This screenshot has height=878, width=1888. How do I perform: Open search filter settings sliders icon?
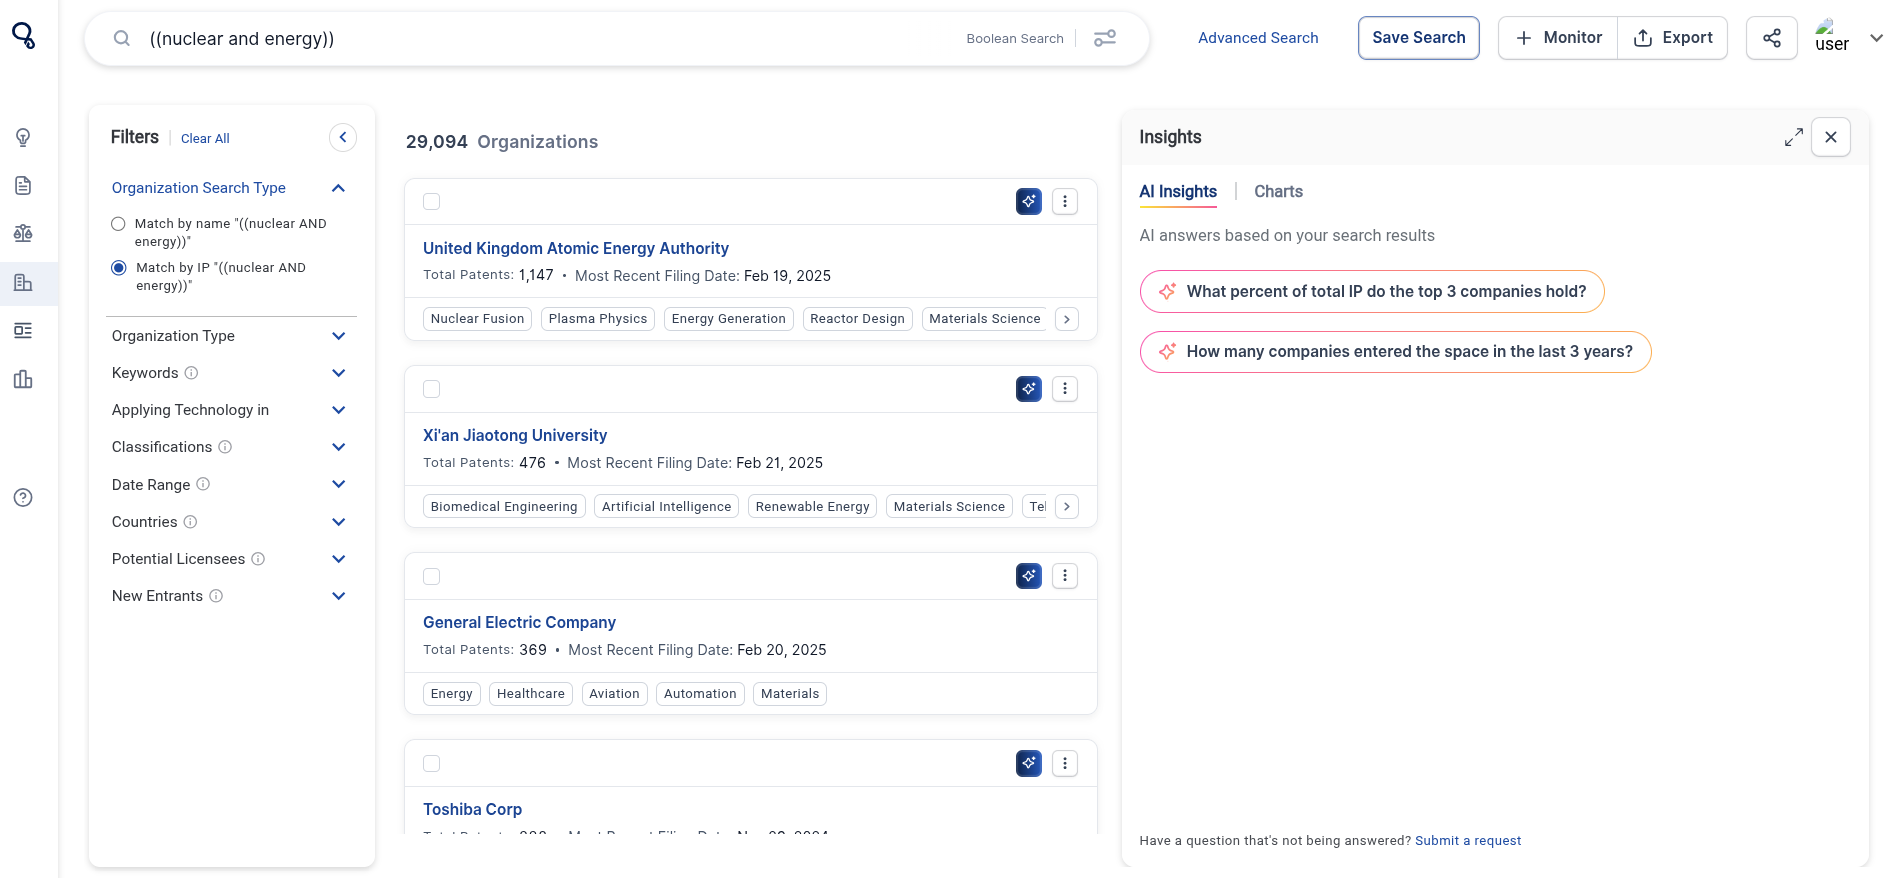pyautogui.click(x=1105, y=38)
